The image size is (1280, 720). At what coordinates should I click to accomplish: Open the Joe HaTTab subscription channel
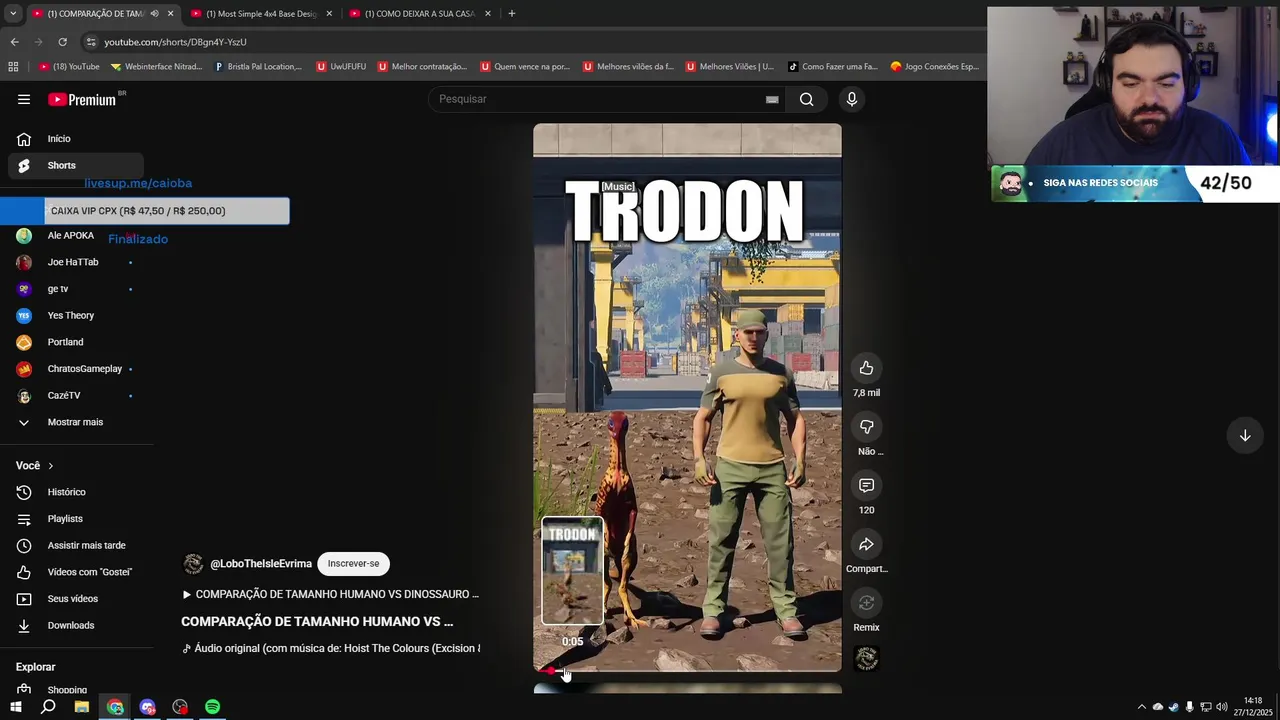point(72,262)
